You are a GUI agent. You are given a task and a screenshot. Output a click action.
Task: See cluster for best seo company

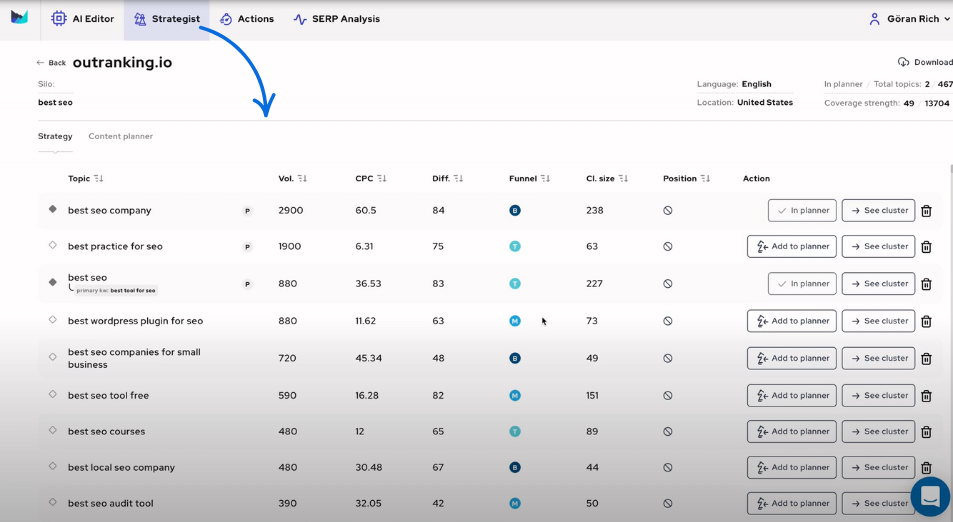point(878,210)
